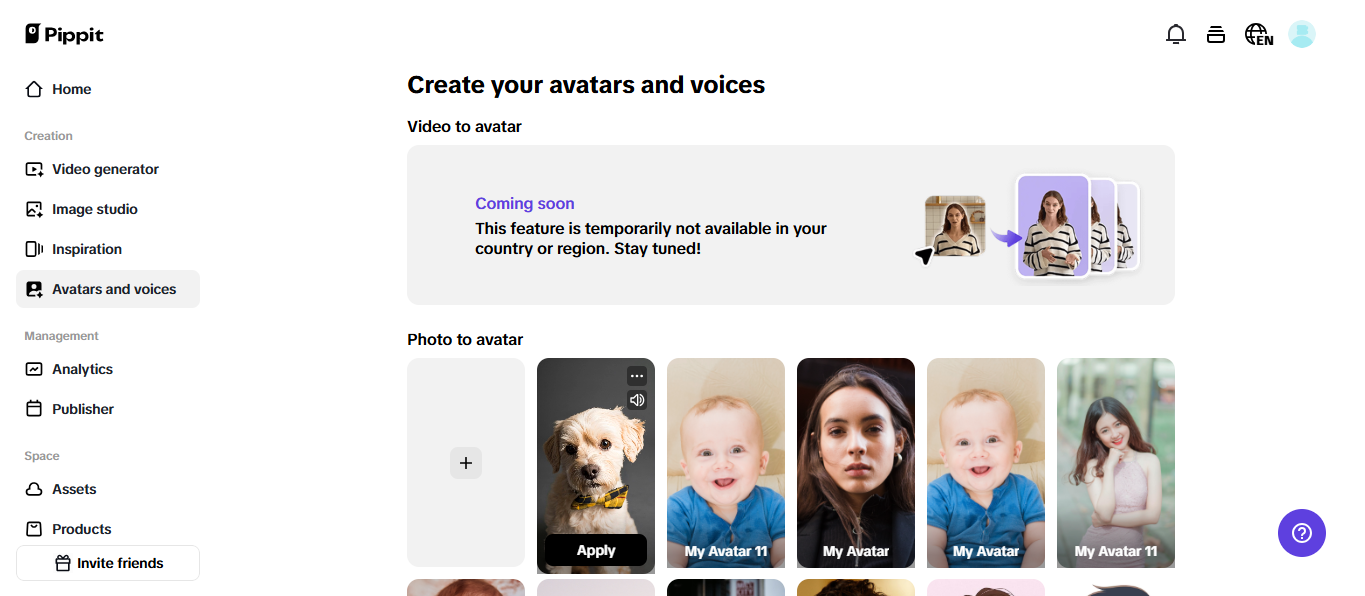Play voice preview on dog avatar
The height and width of the screenshot is (596, 1365).
[x=637, y=400]
